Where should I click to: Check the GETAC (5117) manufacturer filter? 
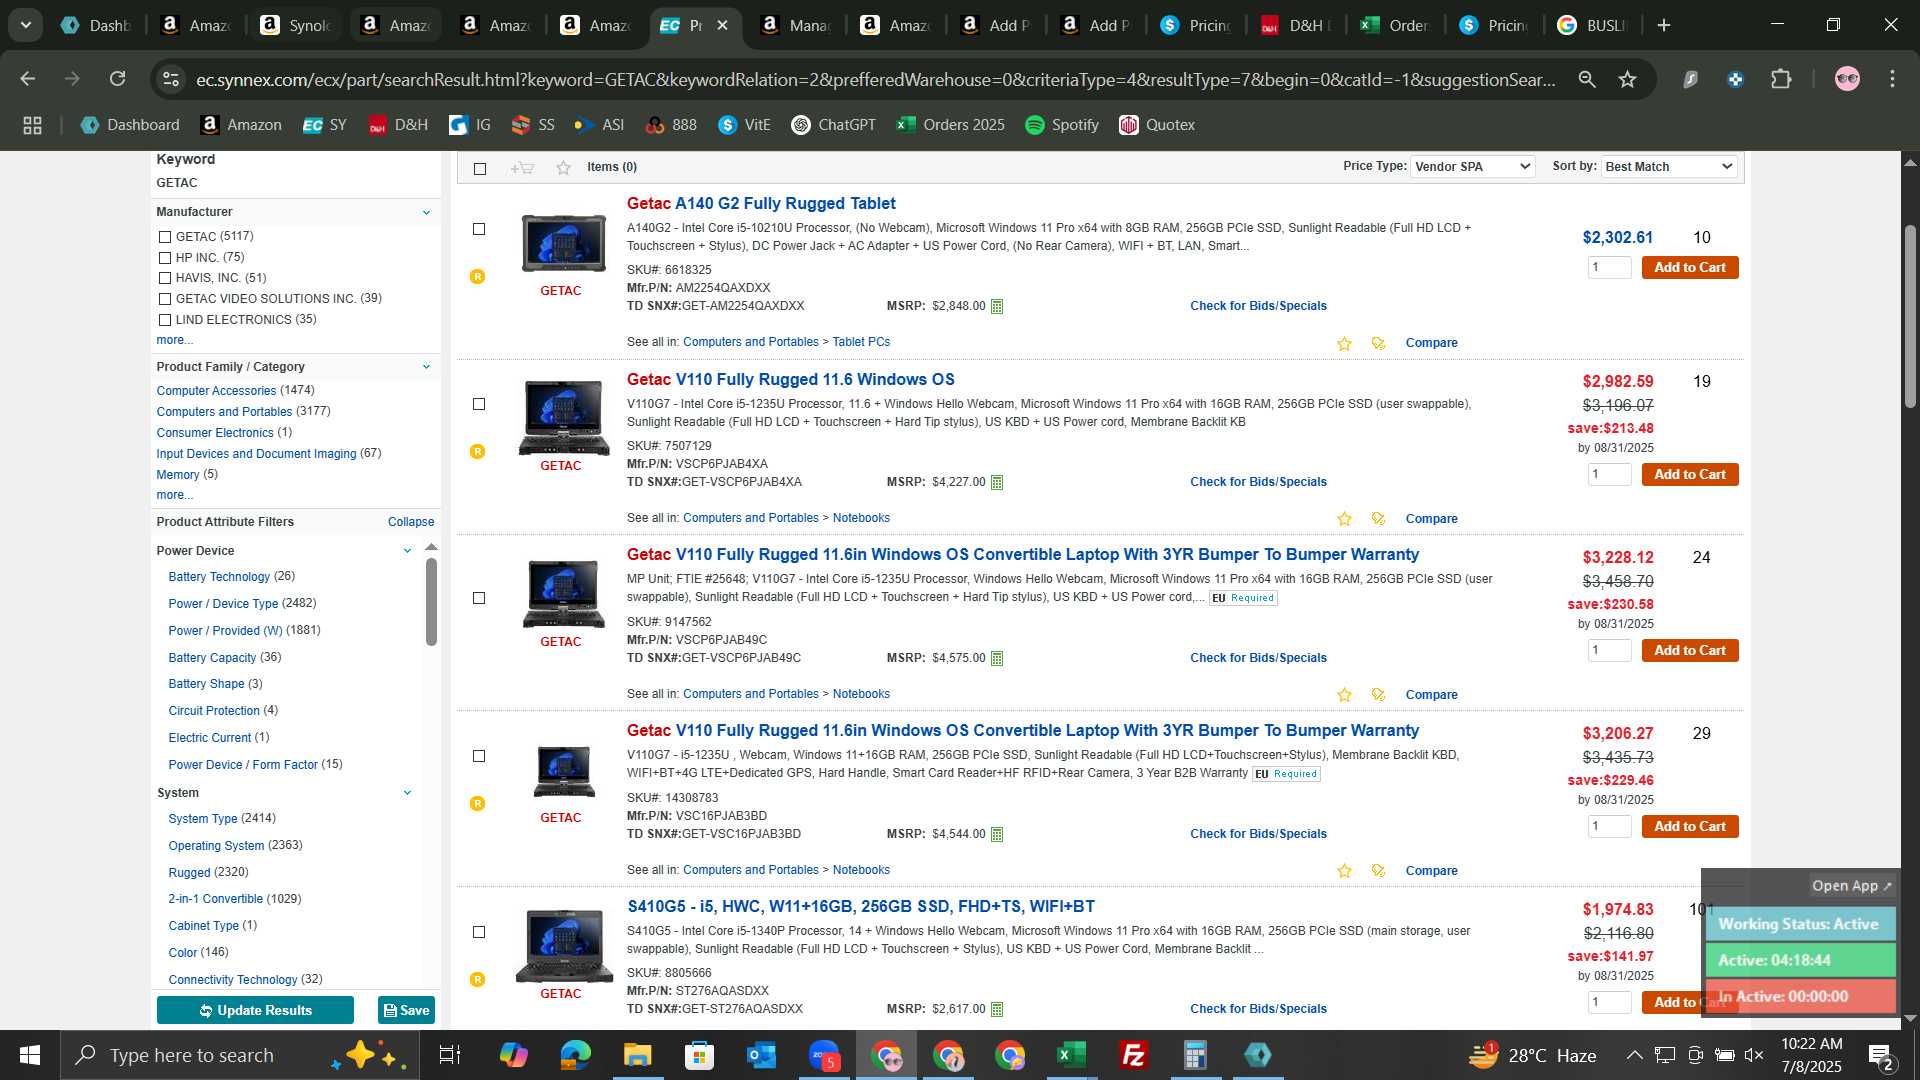(x=165, y=237)
